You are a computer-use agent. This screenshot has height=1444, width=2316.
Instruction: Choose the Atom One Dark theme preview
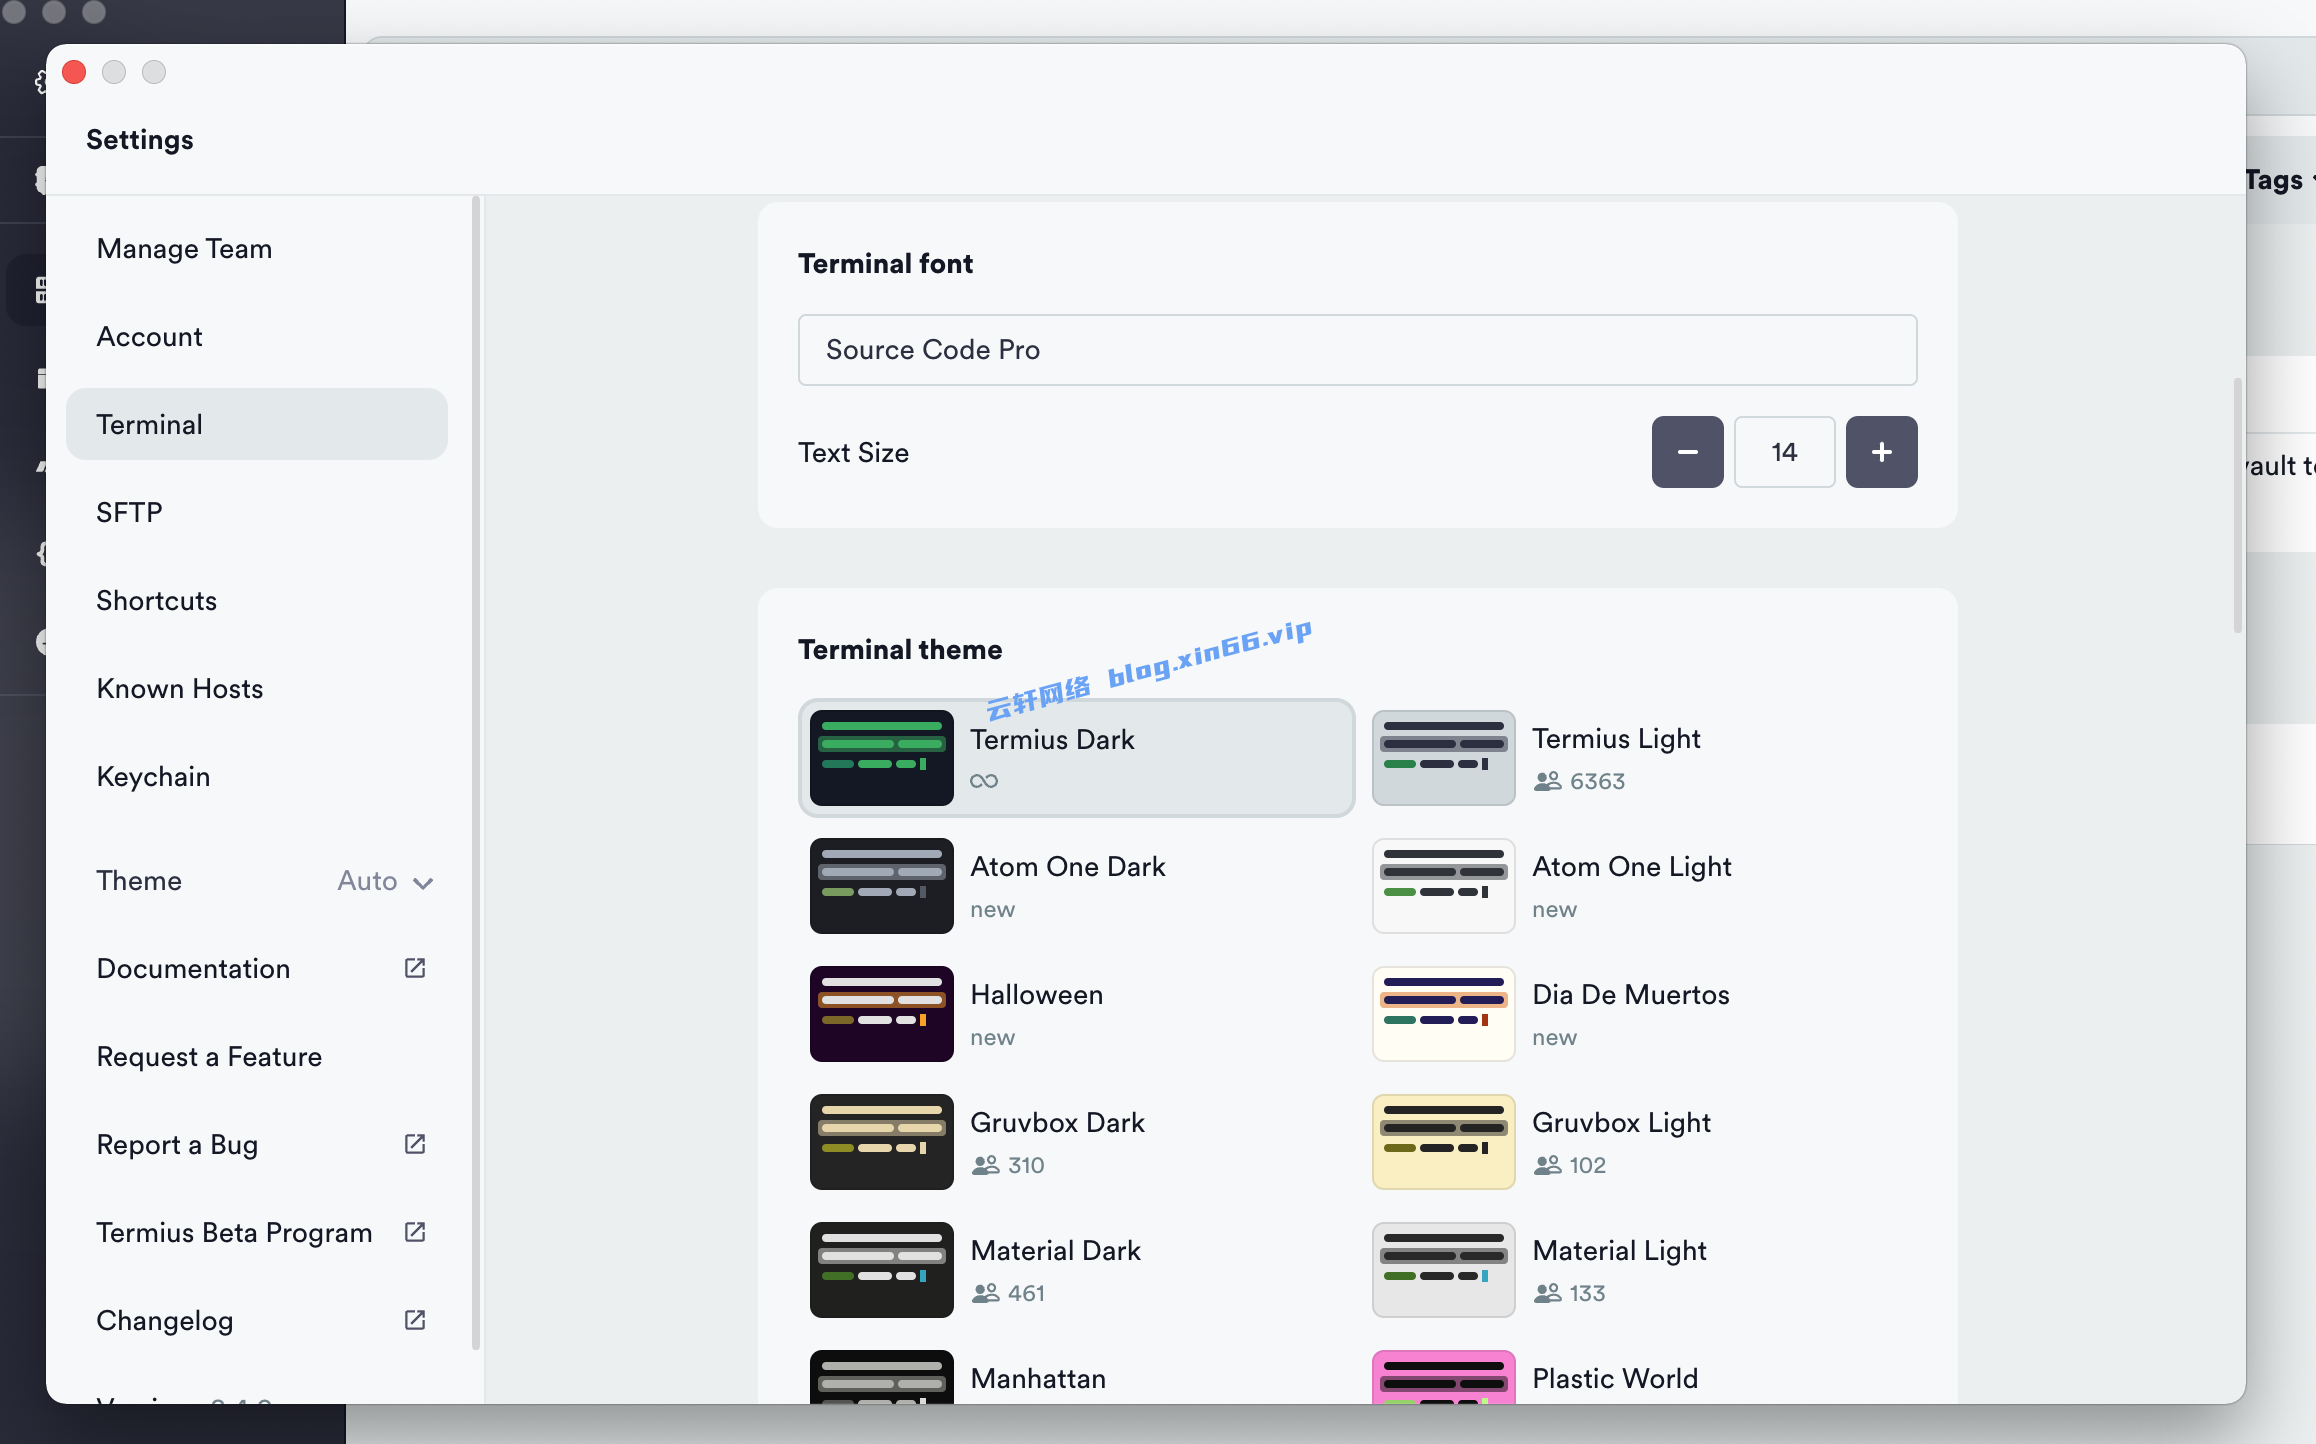pyautogui.click(x=881, y=886)
